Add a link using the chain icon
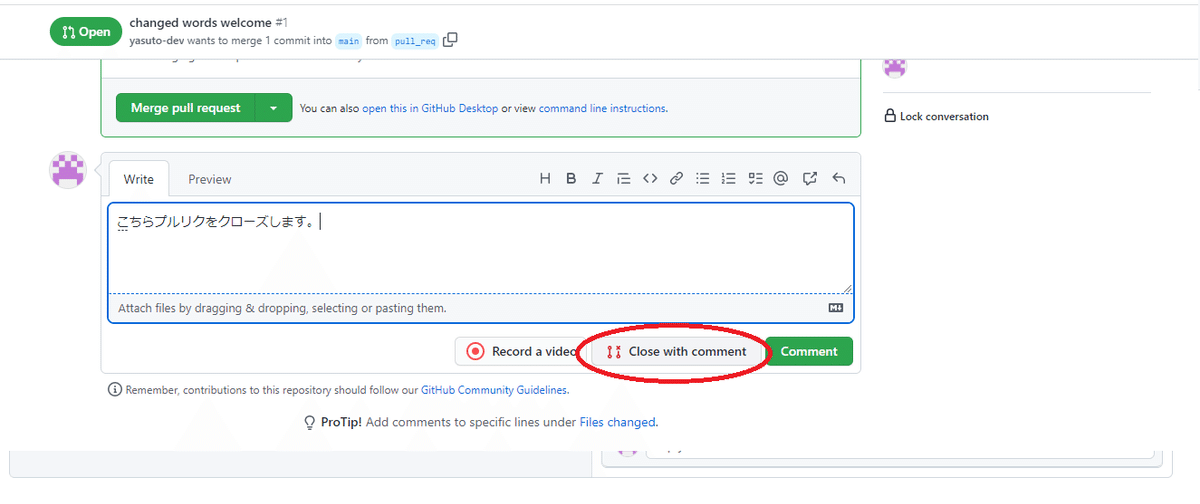This screenshot has height=504, width=1200. [676, 179]
